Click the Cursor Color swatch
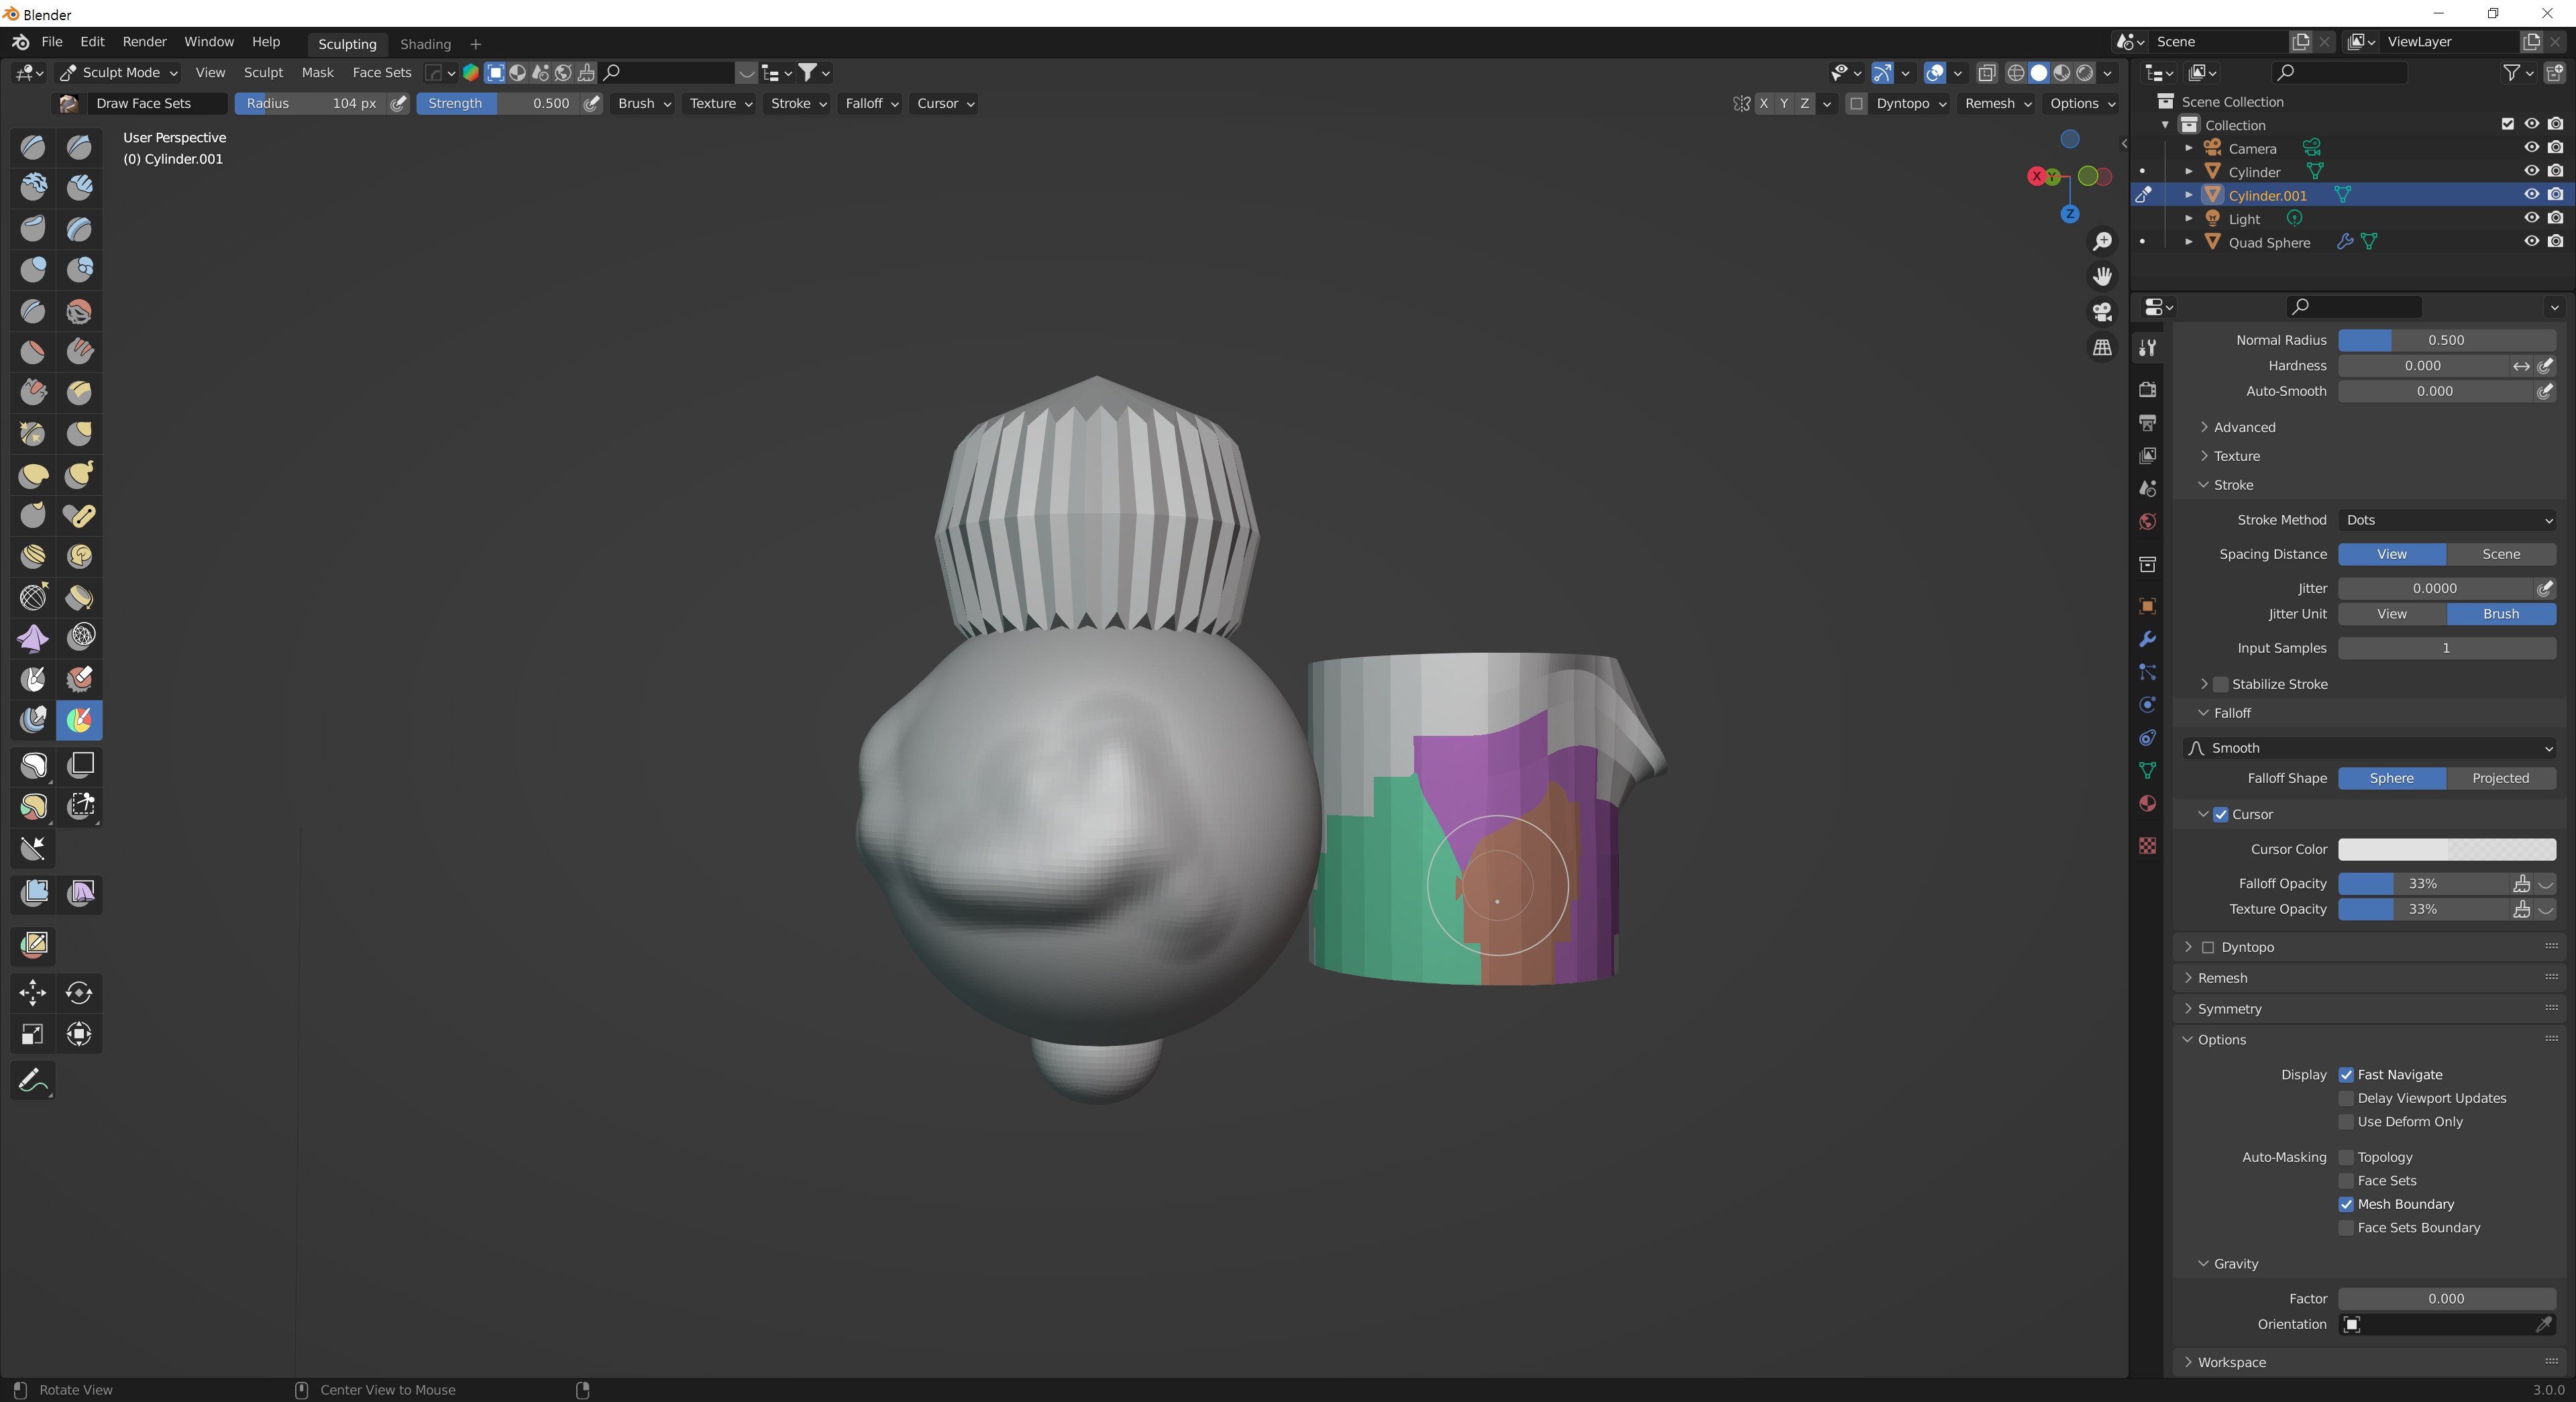2576x1402 pixels. click(x=2446, y=849)
